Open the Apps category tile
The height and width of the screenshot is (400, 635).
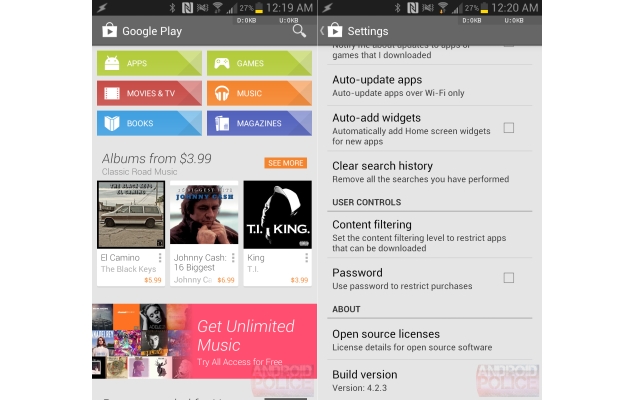(x=149, y=63)
